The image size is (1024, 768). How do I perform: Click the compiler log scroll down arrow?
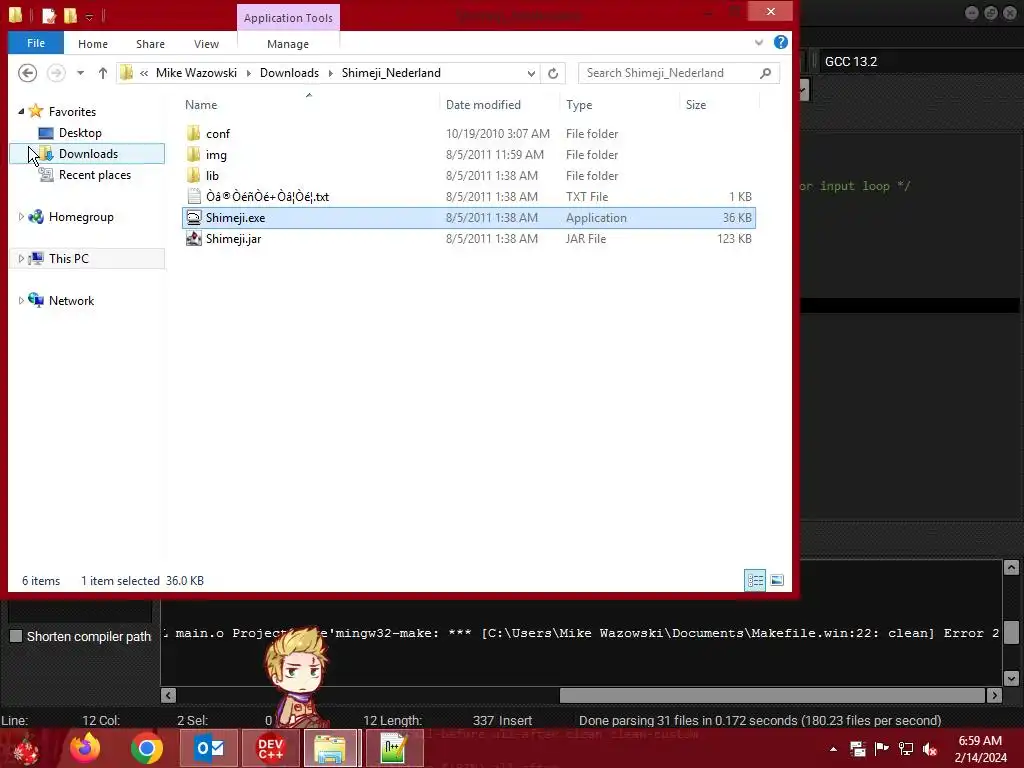coord(1011,678)
